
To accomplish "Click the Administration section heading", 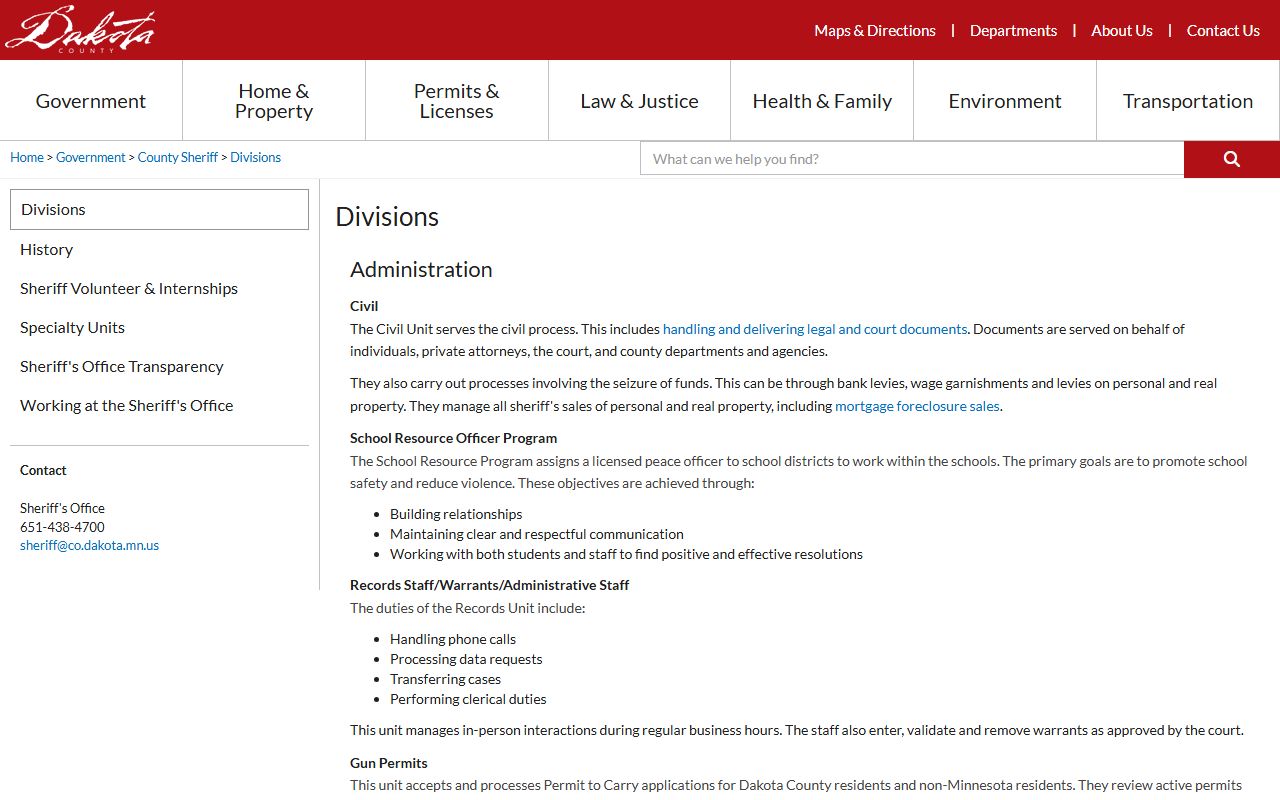I will point(421,269).
